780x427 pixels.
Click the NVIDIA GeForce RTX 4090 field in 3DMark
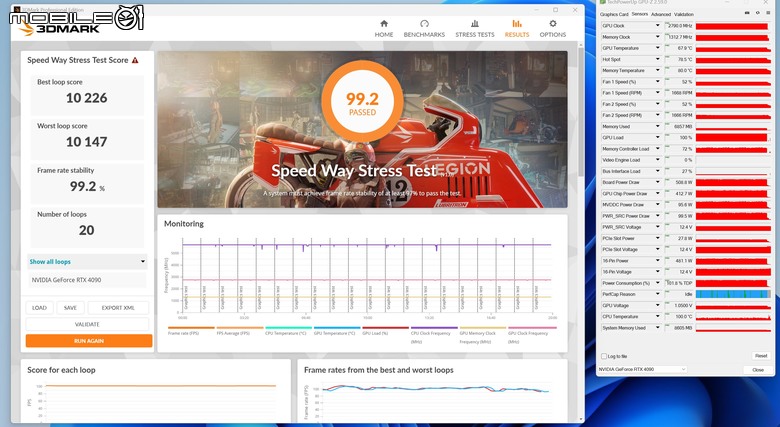[x=87, y=280]
